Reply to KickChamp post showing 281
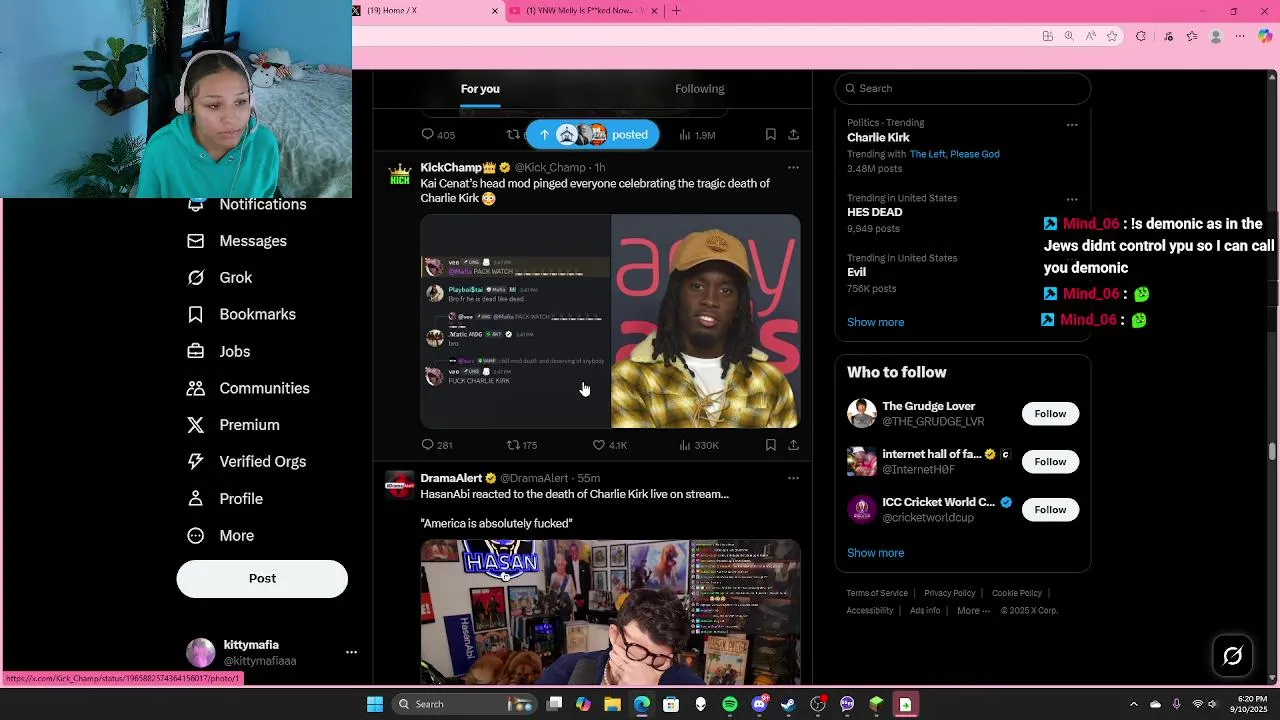The height and width of the screenshot is (720, 1280). click(437, 445)
